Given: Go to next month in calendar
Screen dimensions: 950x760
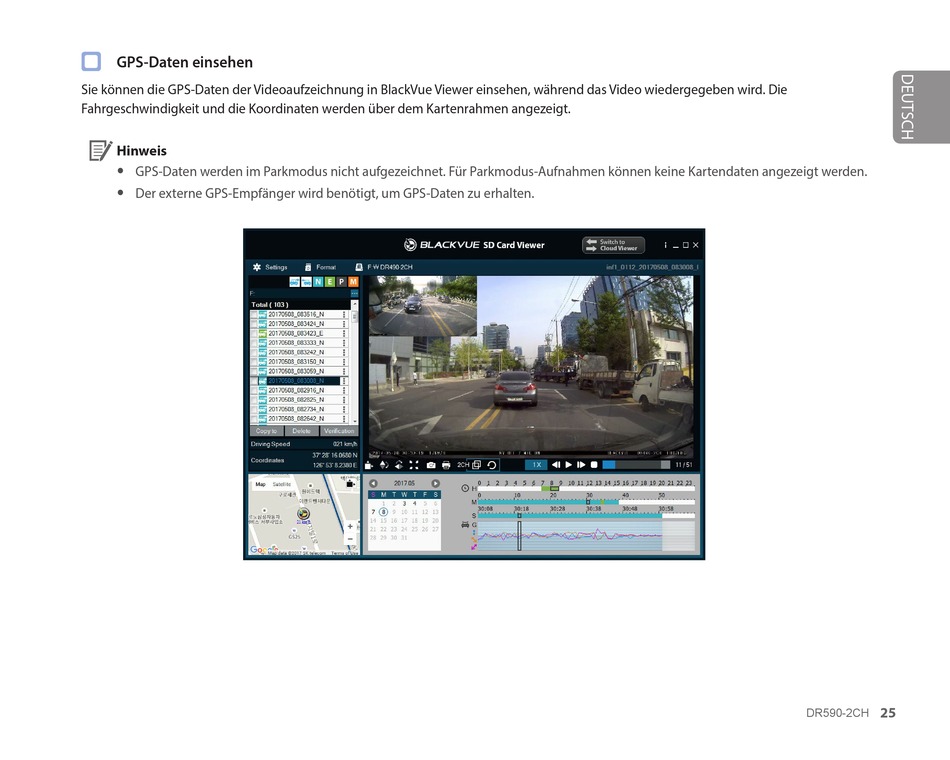Looking at the screenshot, I should (436, 484).
